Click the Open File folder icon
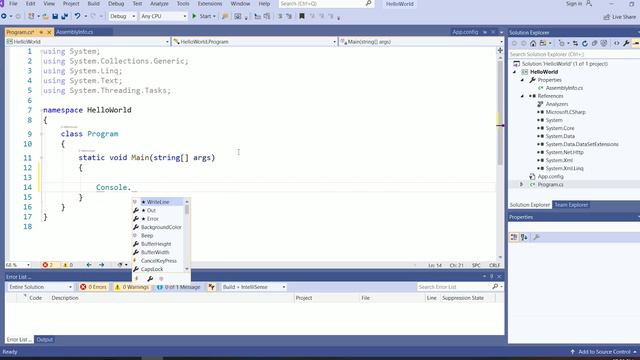Image resolution: width=640 pixels, height=360 pixels. tap(45, 16)
